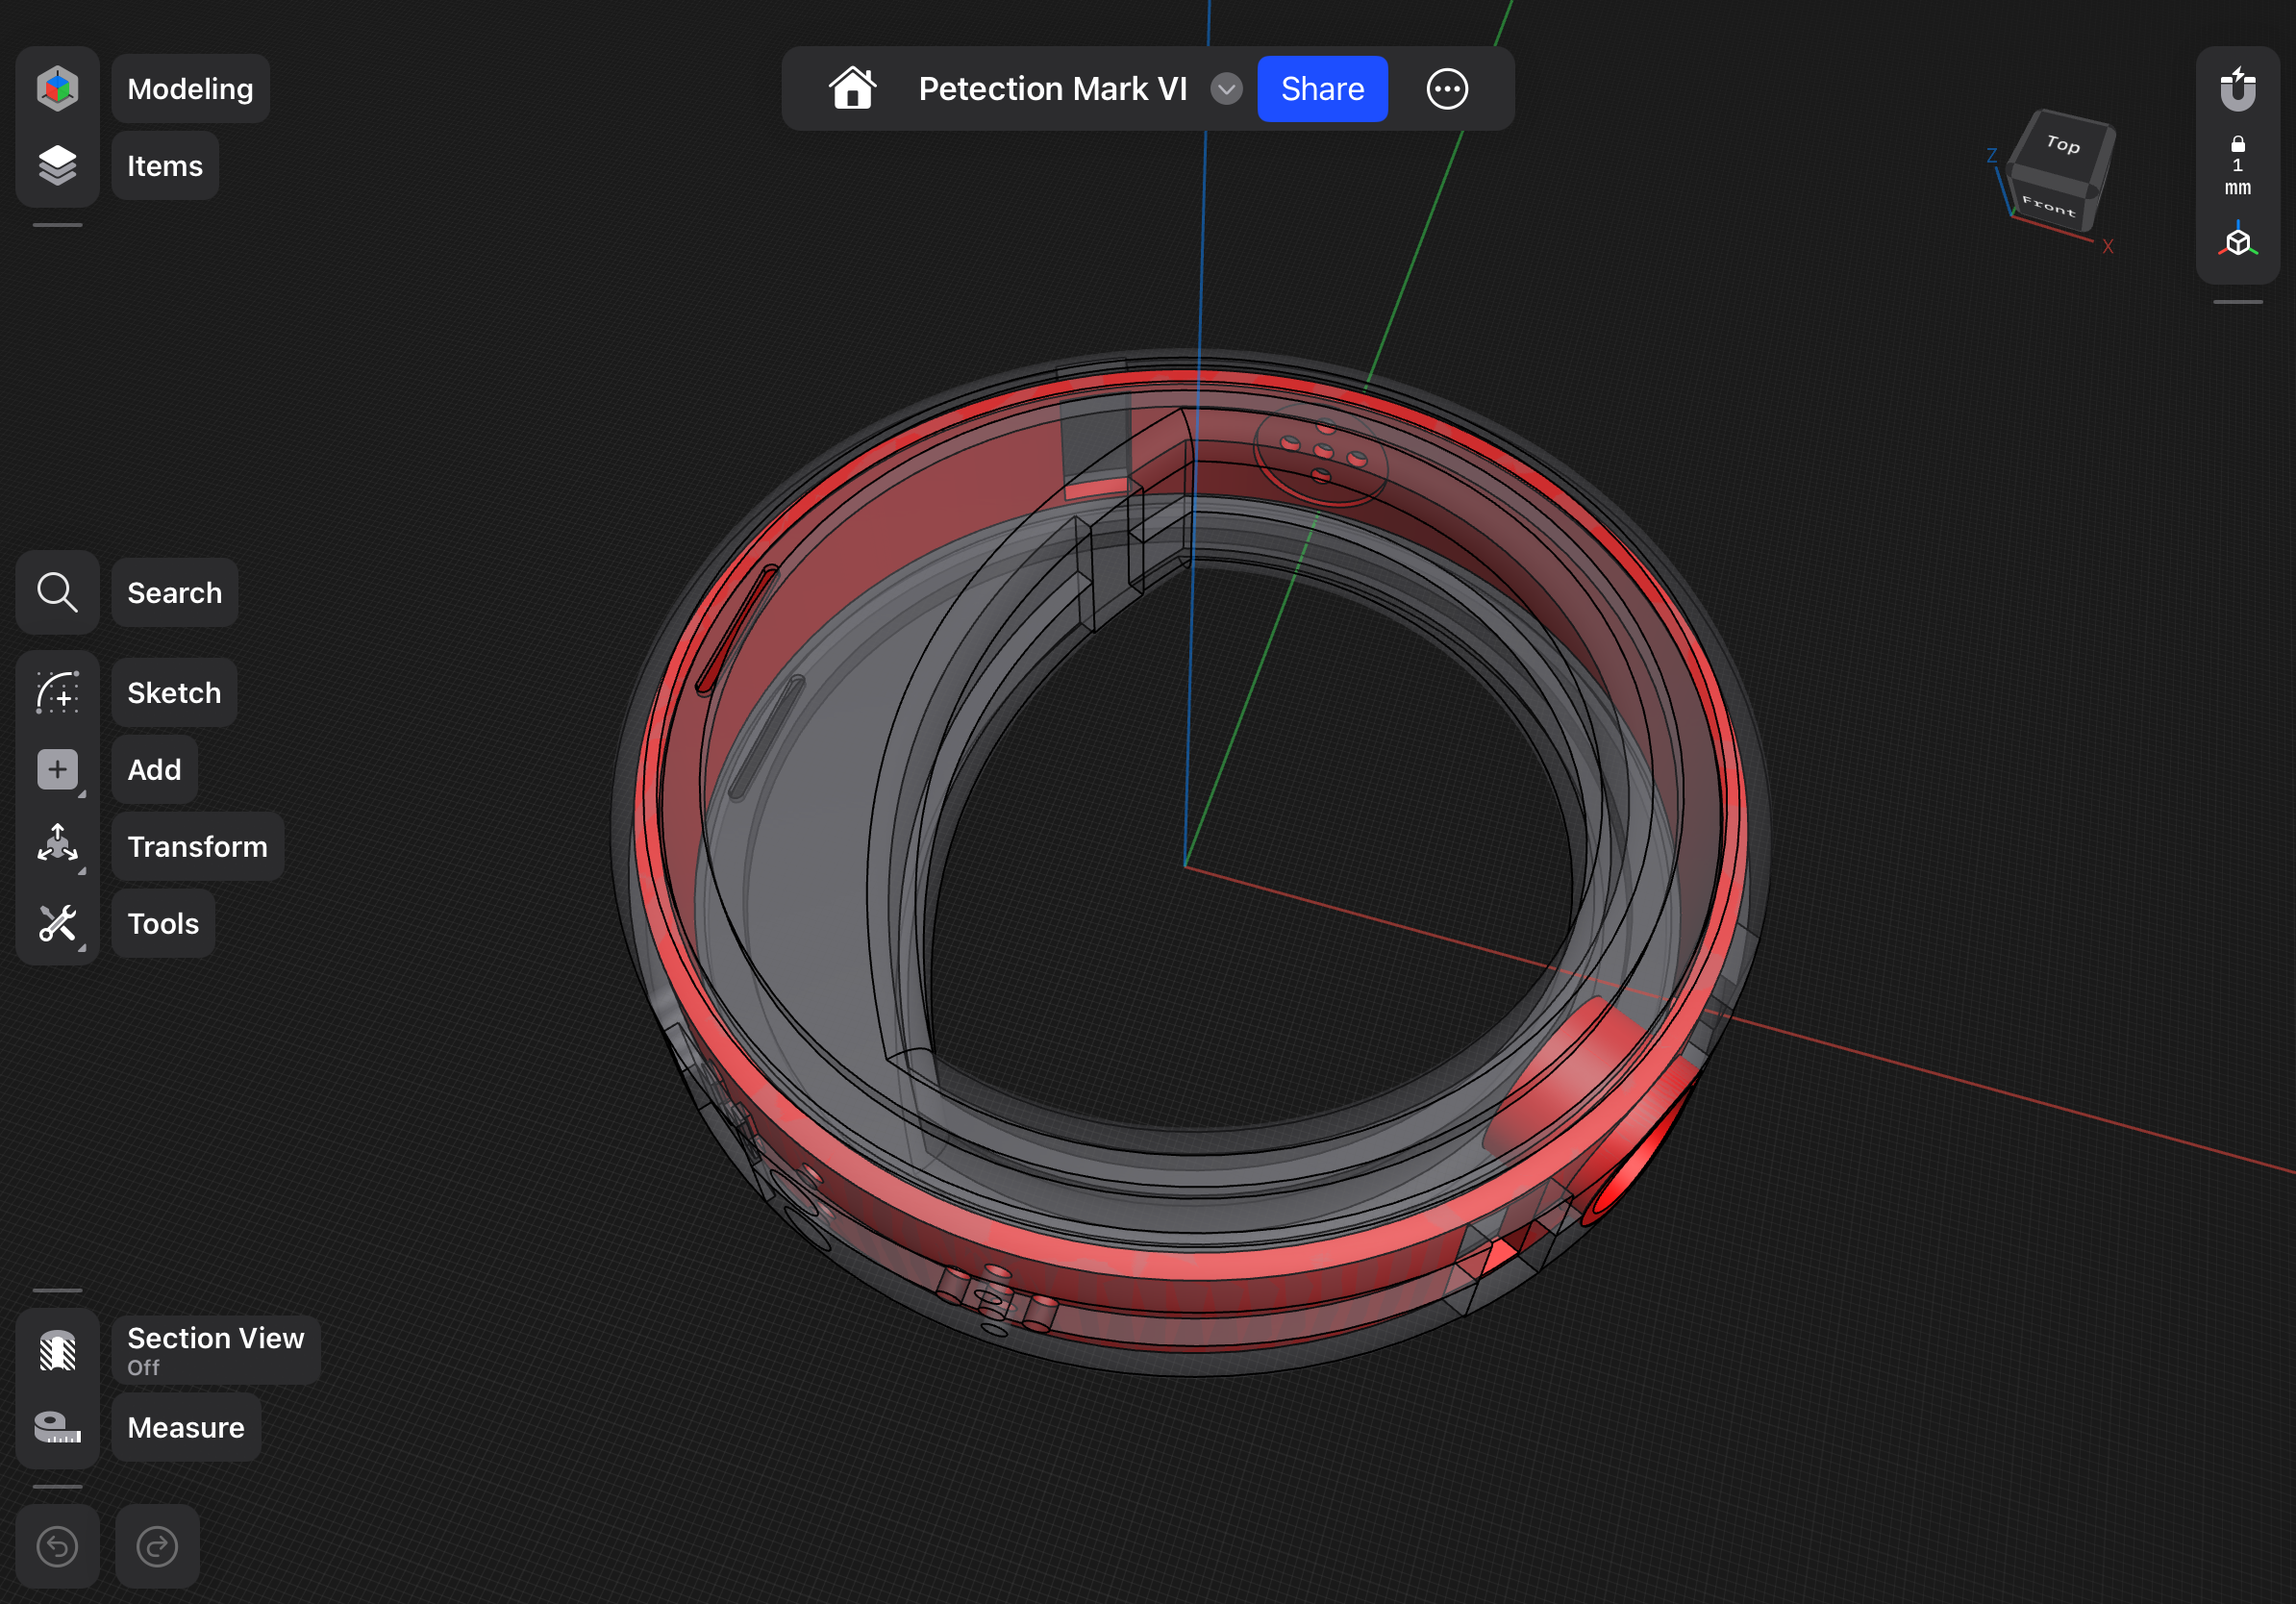Click the Add plus icon

tap(57, 769)
